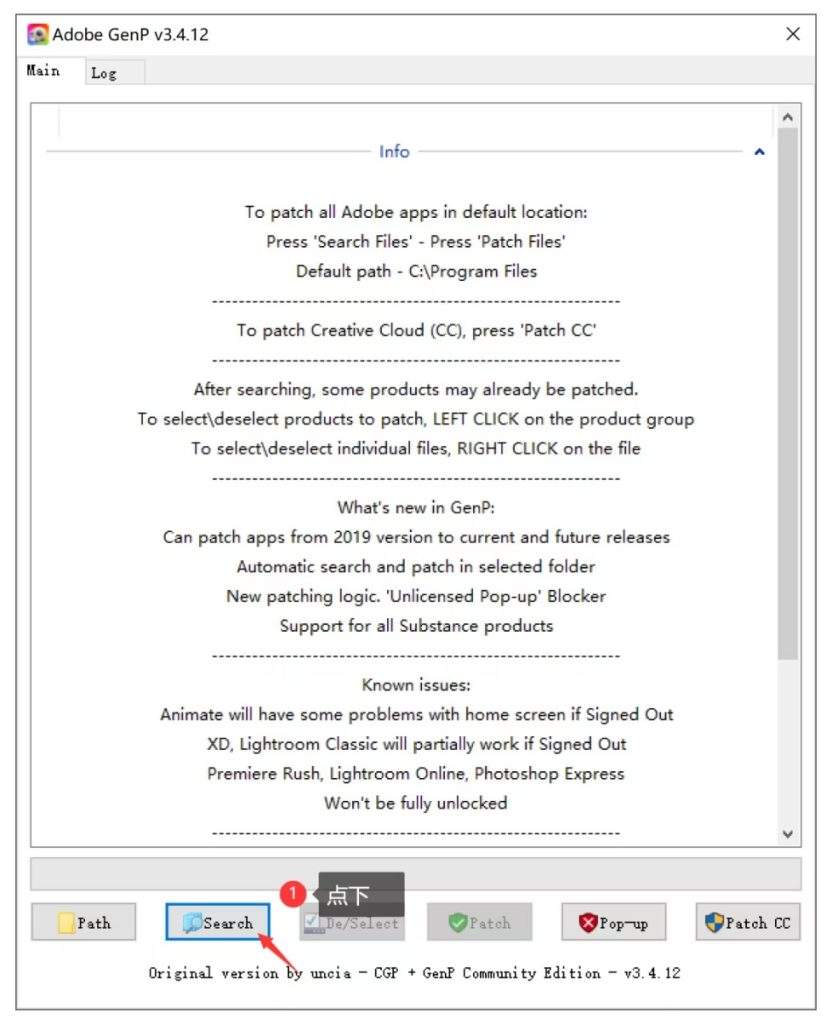Open the Path button to choose a folder
Image resolution: width=832 pixels, height=1024 pixels.
85,922
